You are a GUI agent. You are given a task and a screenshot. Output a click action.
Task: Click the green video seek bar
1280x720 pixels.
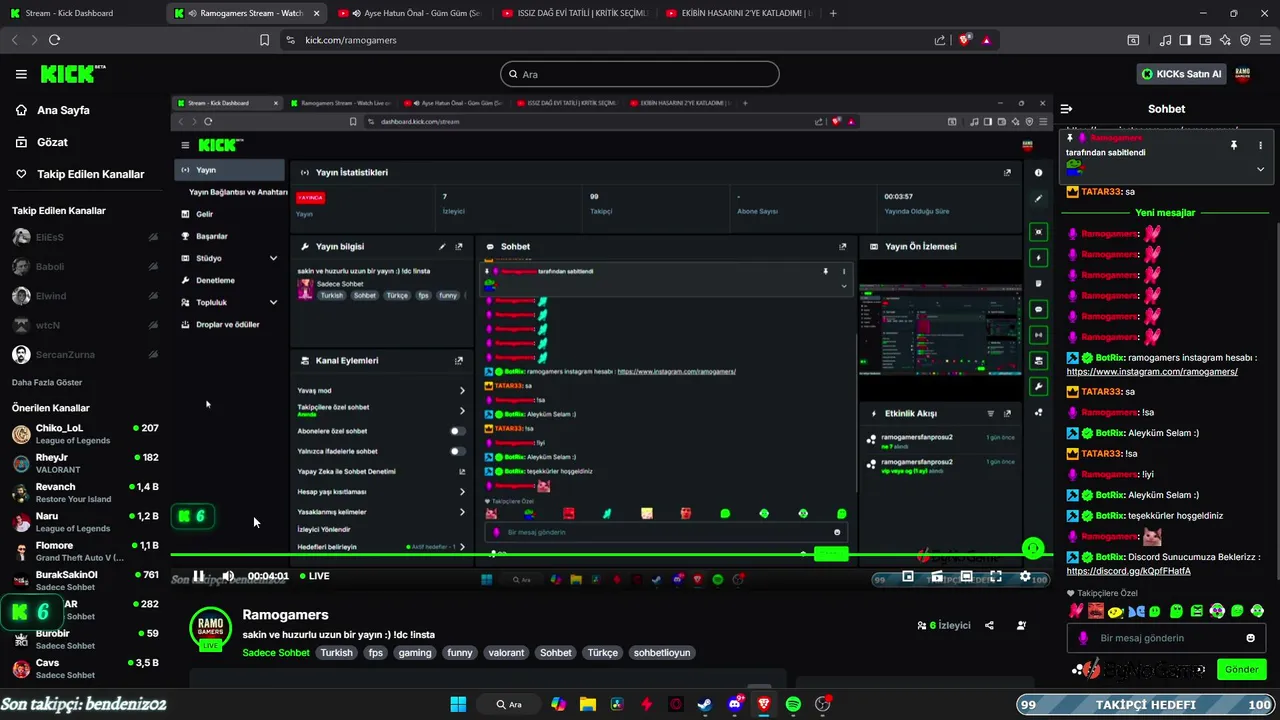click(x=611, y=555)
